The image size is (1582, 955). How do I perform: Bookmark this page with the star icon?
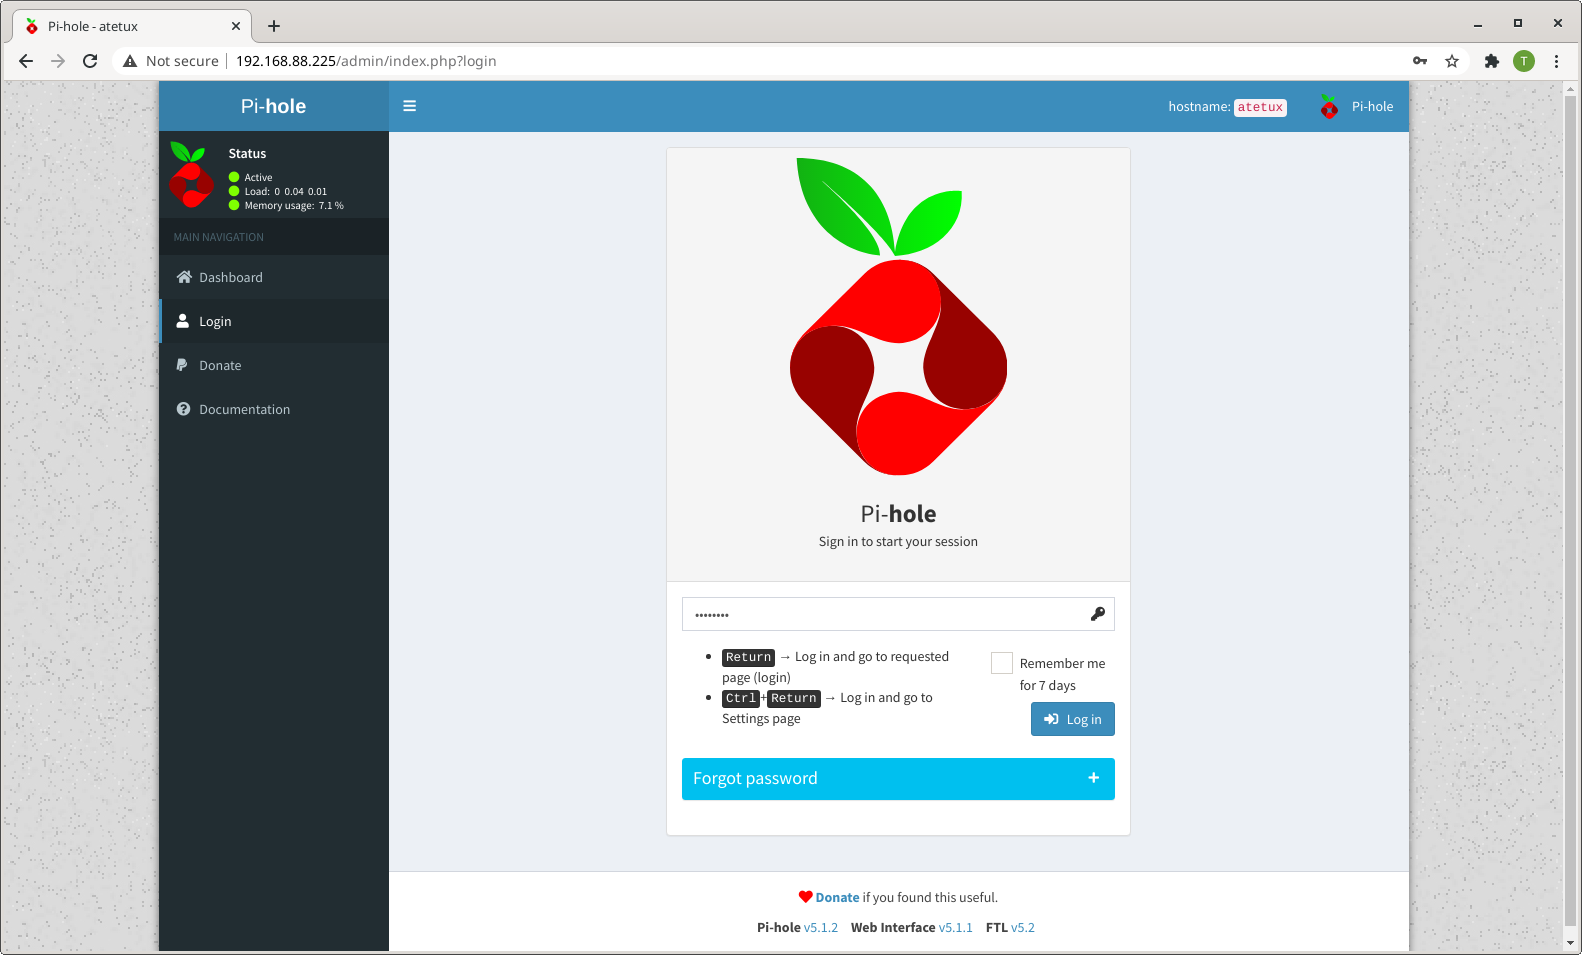coord(1452,61)
